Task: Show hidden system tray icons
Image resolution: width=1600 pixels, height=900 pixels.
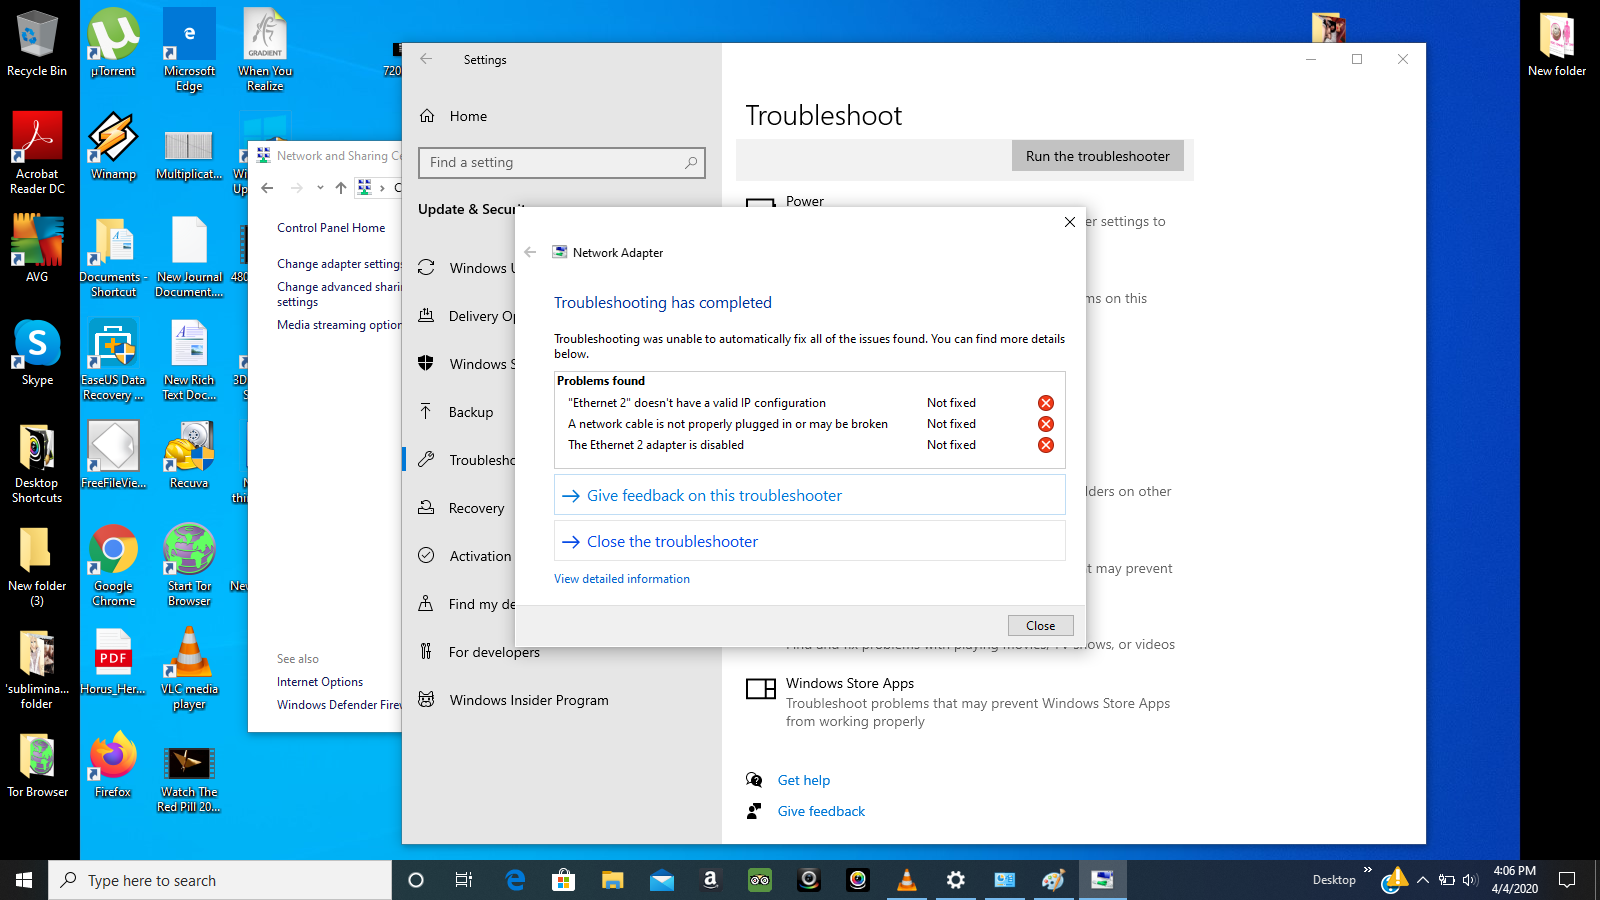Action: [1423, 880]
